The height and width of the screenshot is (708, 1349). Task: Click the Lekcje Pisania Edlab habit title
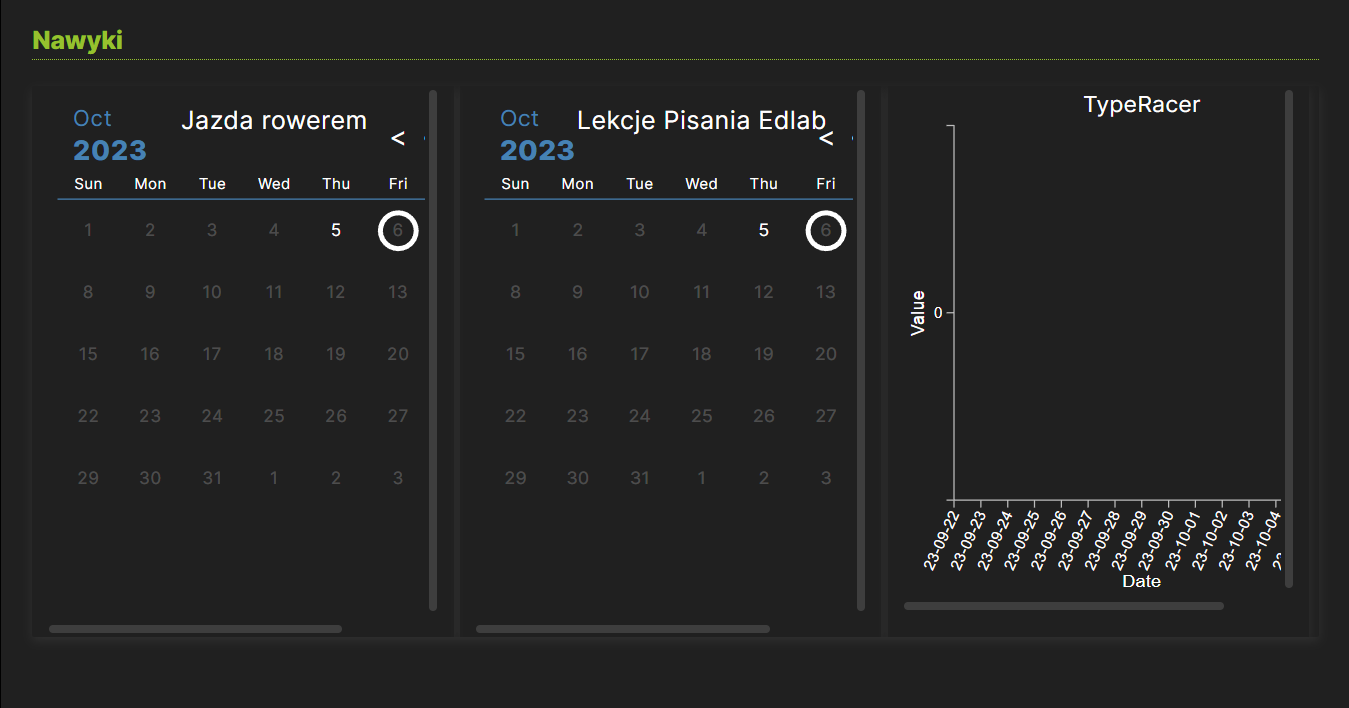702,121
